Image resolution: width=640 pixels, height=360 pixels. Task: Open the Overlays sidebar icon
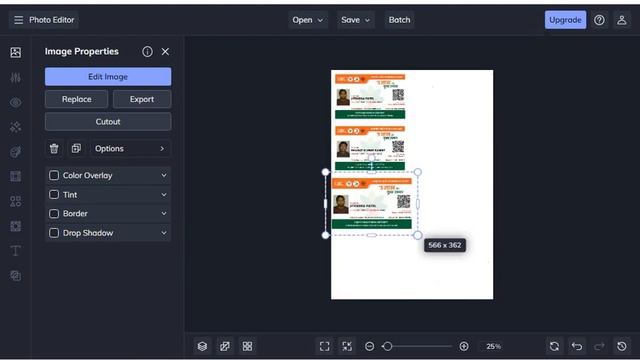(x=16, y=226)
